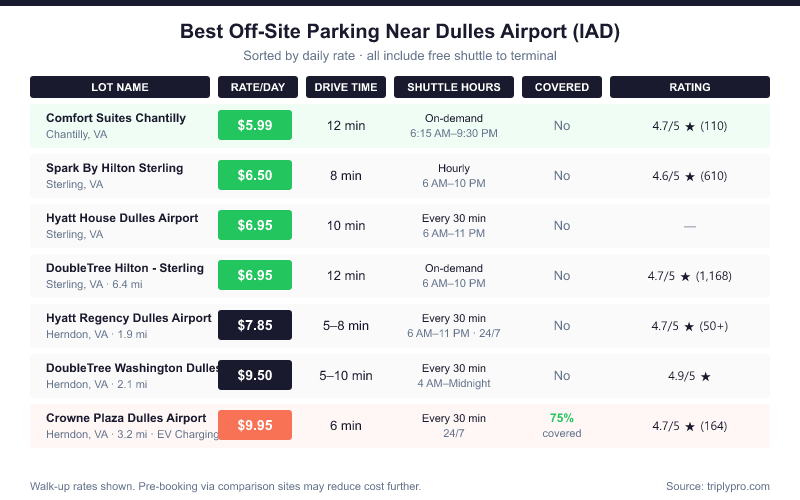Select the $7.85 dark rate badge
This screenshot has height=500, width=800.
pyautogui.click(x=255, y=326)
